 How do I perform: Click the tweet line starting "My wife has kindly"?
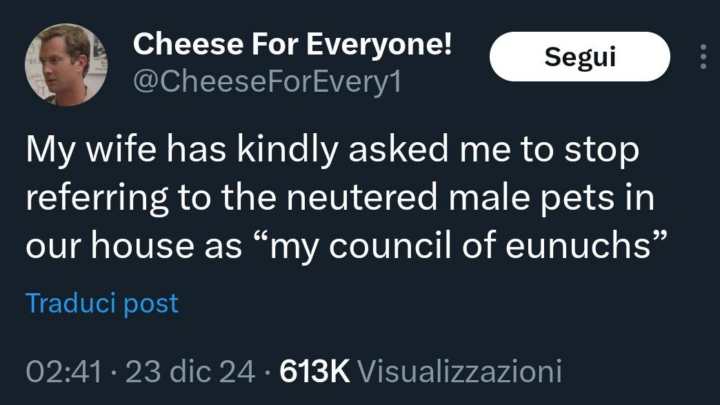(x=331, y=152)
